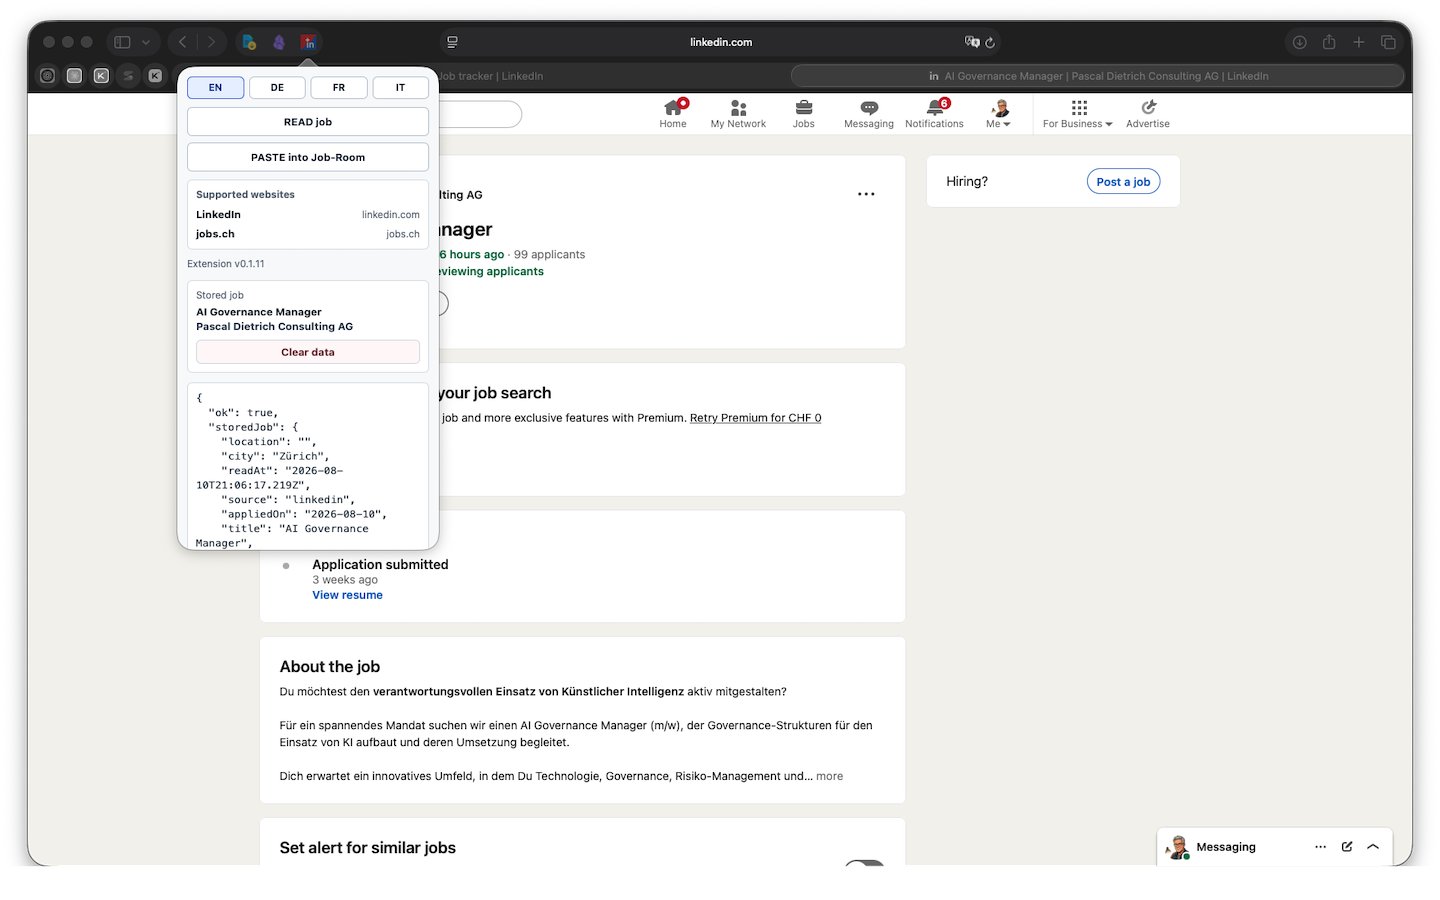The width and height of the screenshot is (1440, 900).
Task: Toggle the similar jobs alert switch
Action: pos(864,863)
